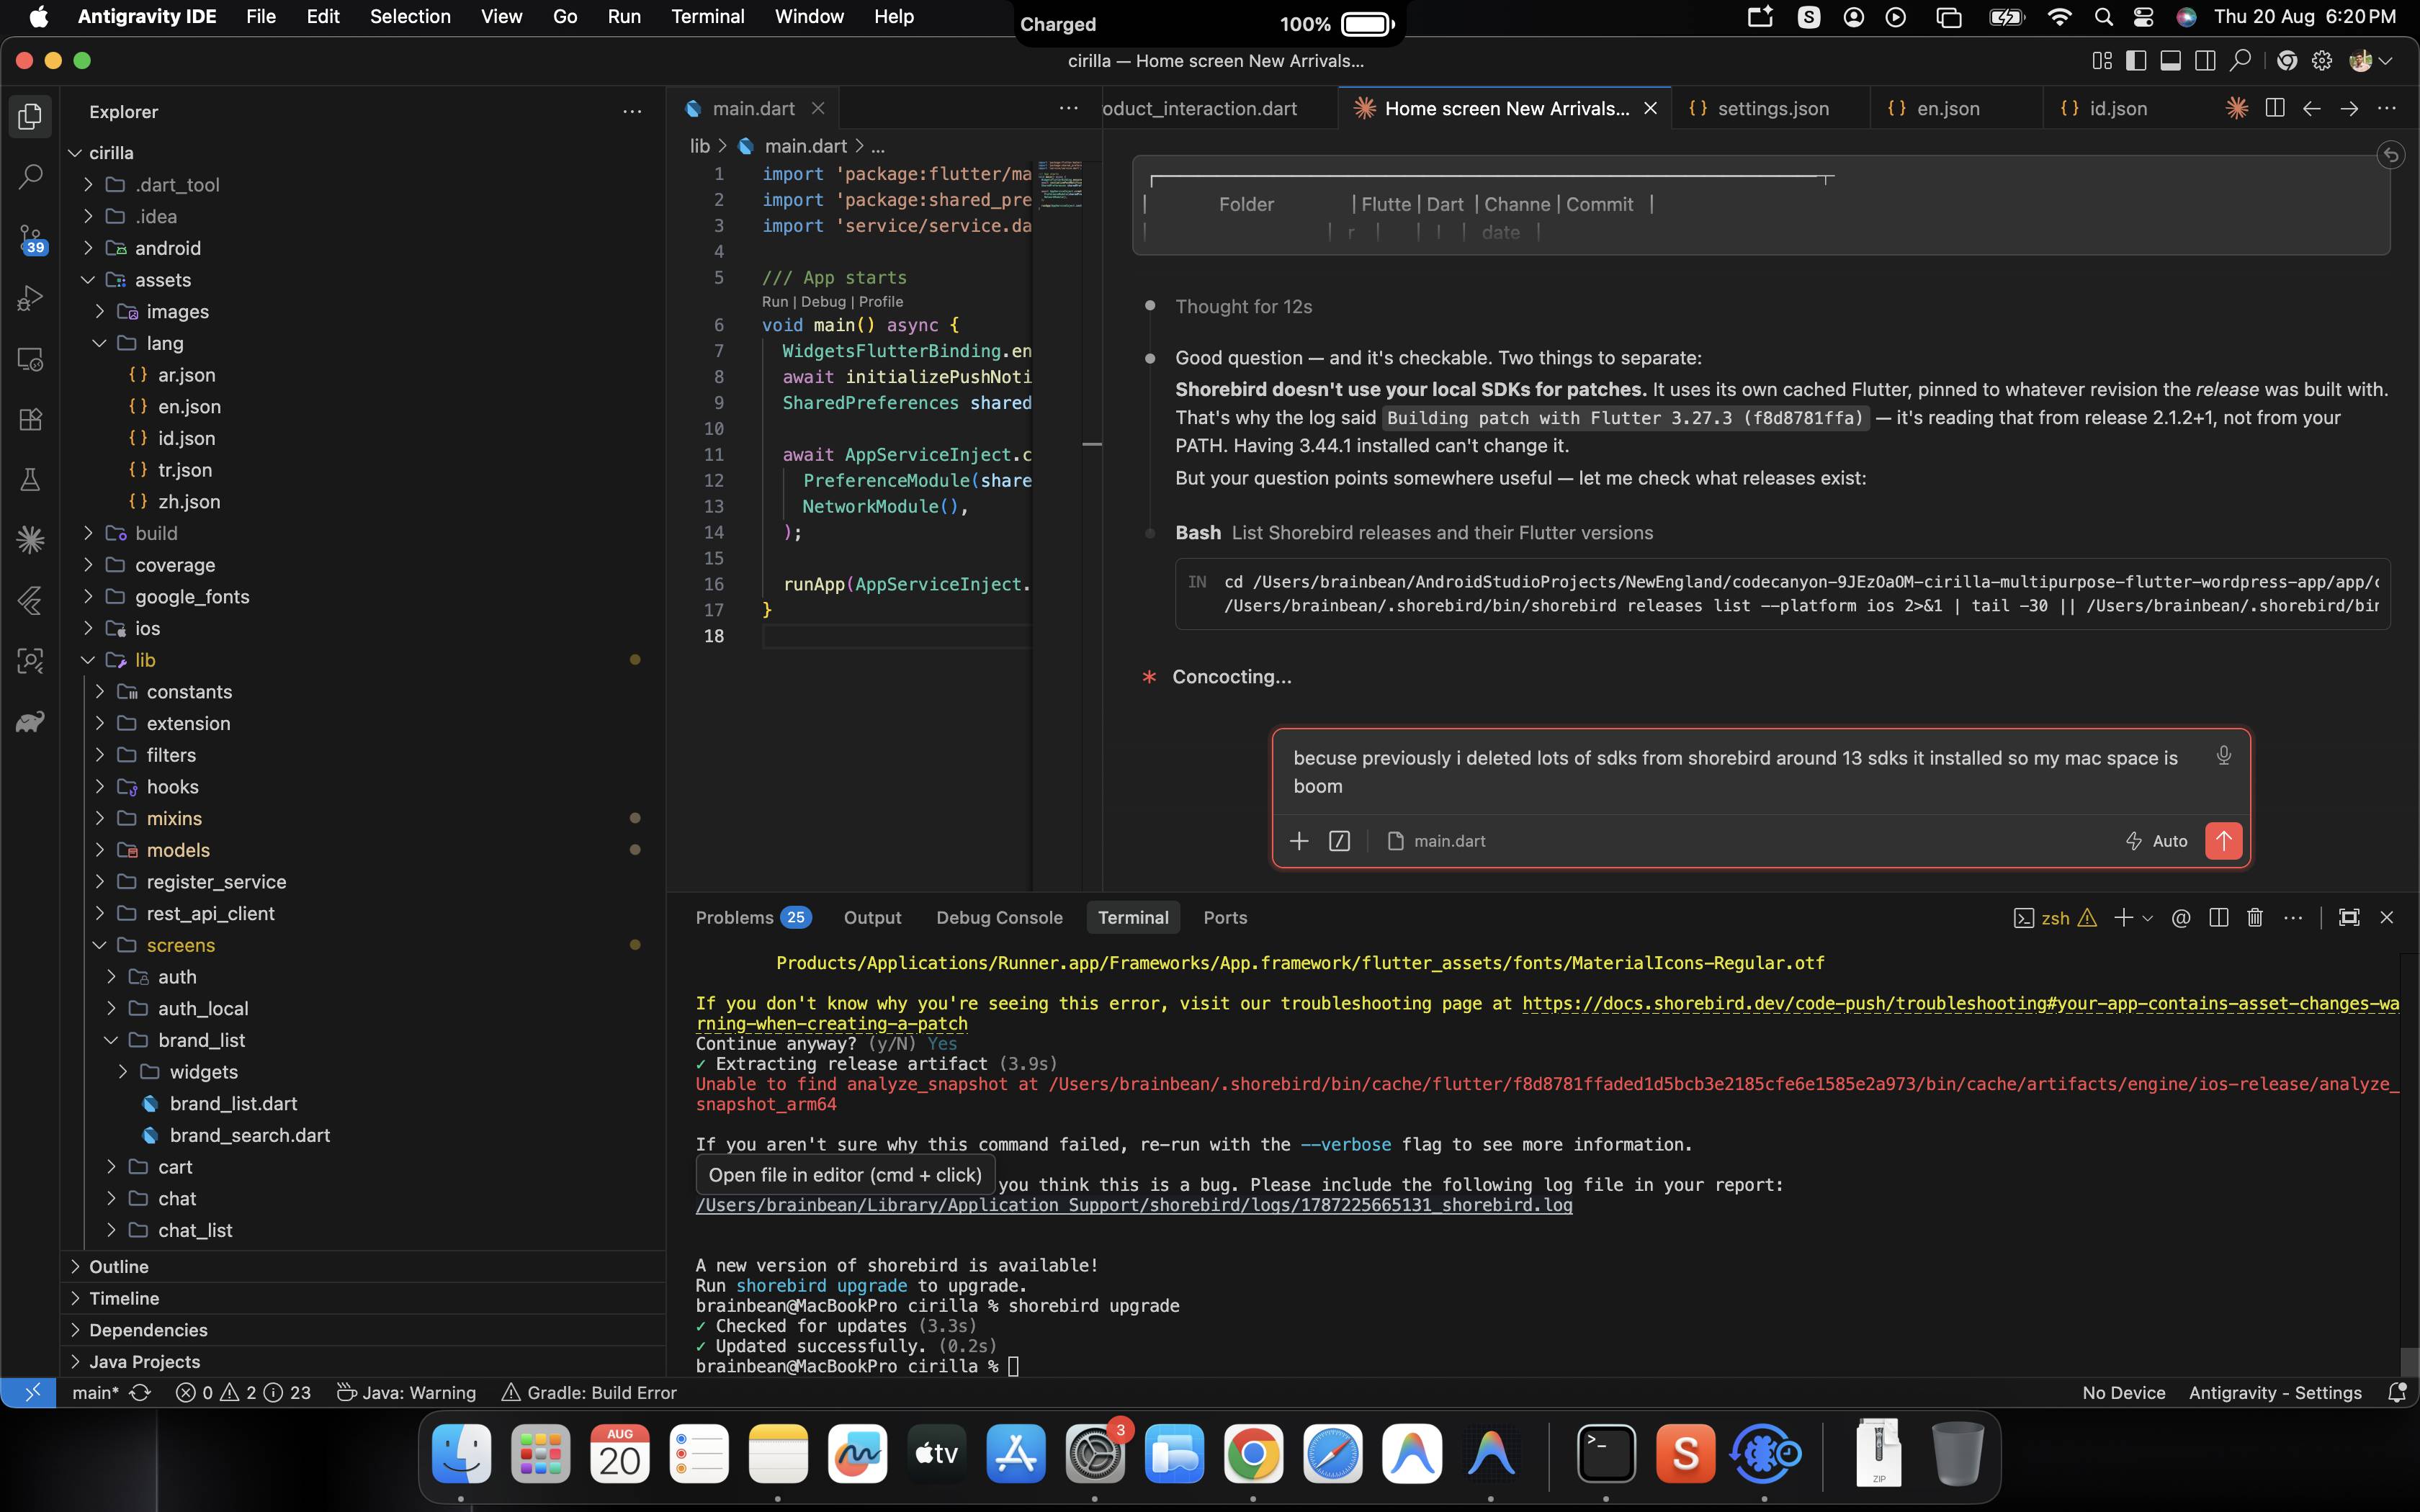This screenshot has width=2420, height=1512.
Task: Expand the Outline section
Action: pos(118,1266)
